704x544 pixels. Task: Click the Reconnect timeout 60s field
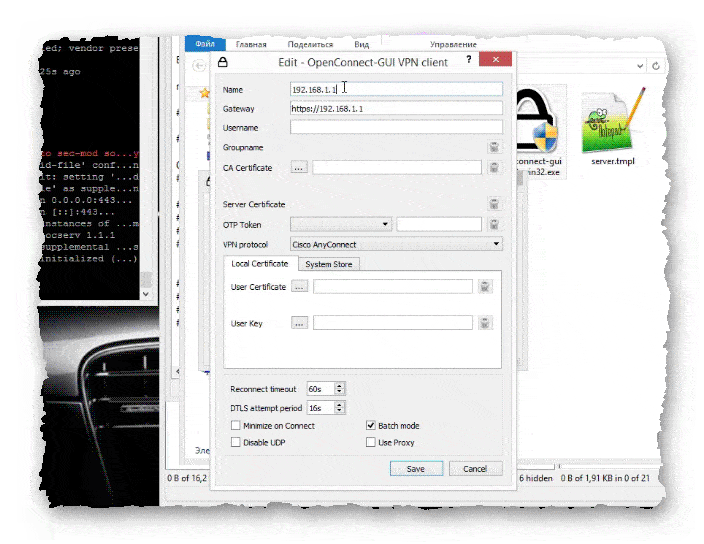coord(321,389)
